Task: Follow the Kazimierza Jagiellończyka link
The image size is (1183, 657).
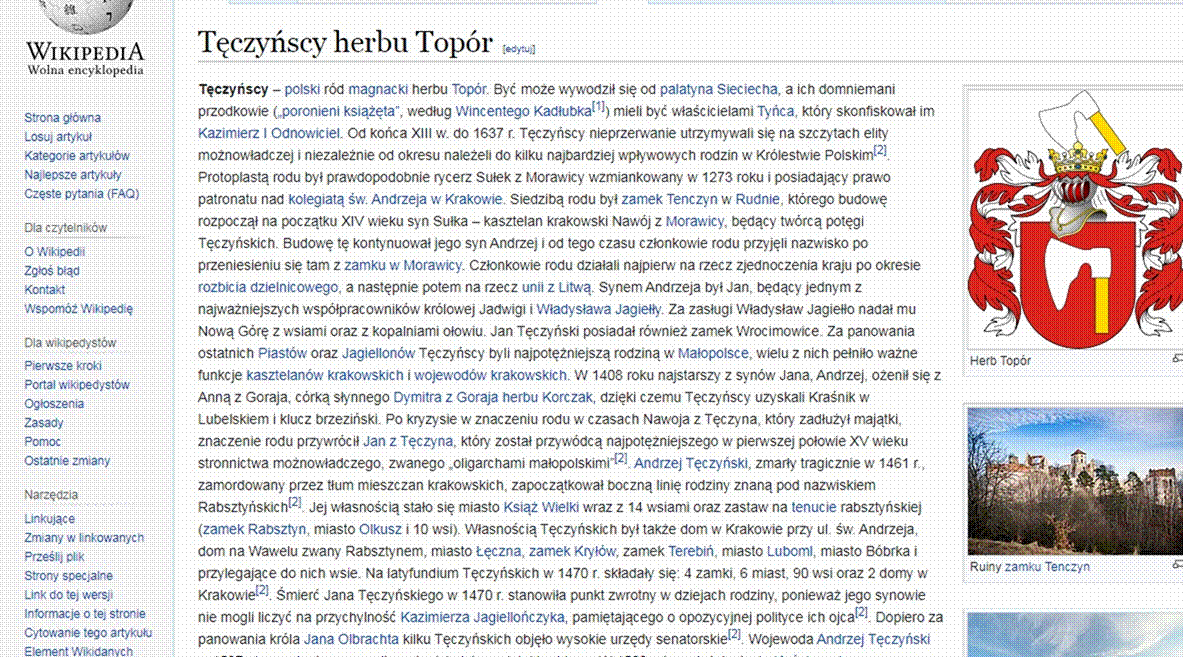Action: tap(482, 617)
